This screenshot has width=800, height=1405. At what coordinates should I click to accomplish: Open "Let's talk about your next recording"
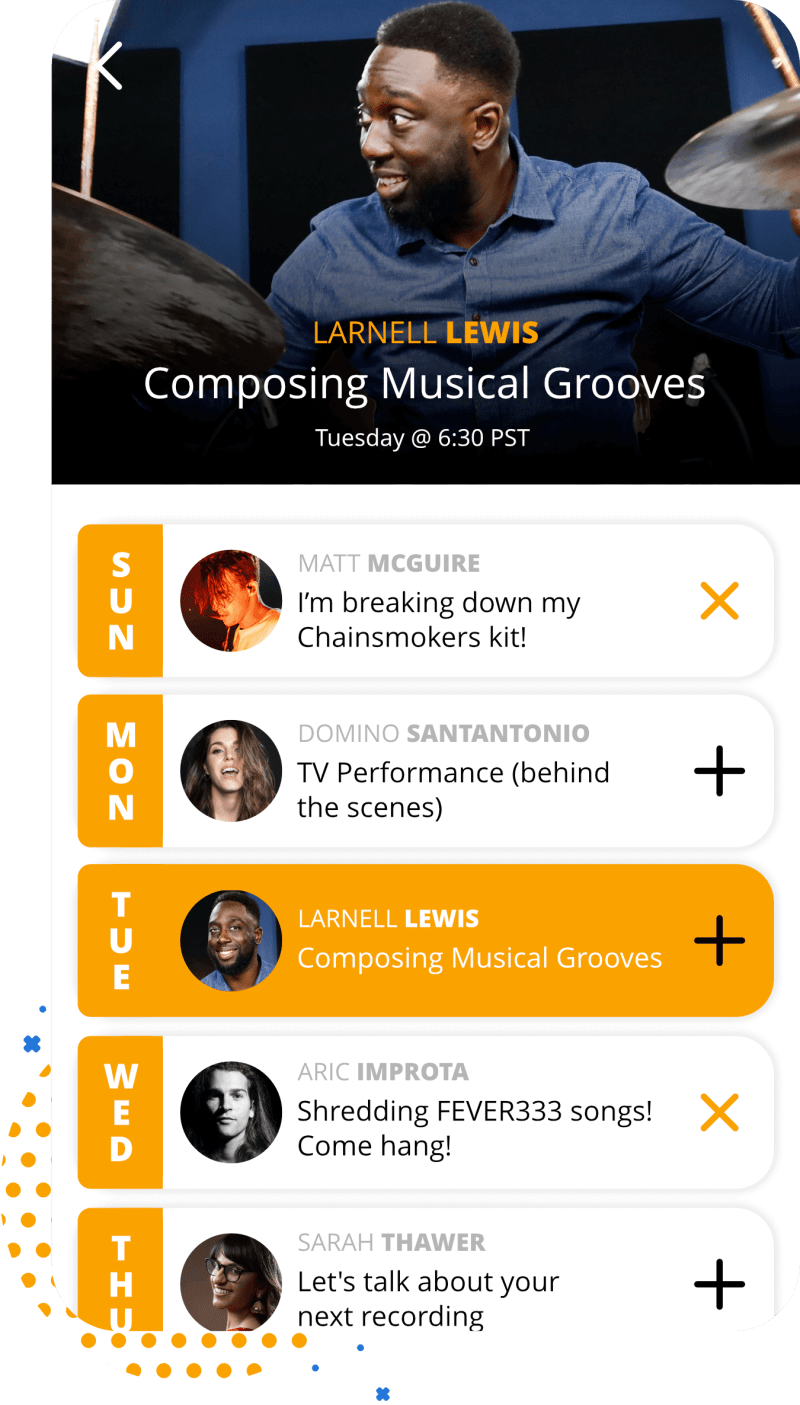pyautogui.click(x=428, y=1298)
